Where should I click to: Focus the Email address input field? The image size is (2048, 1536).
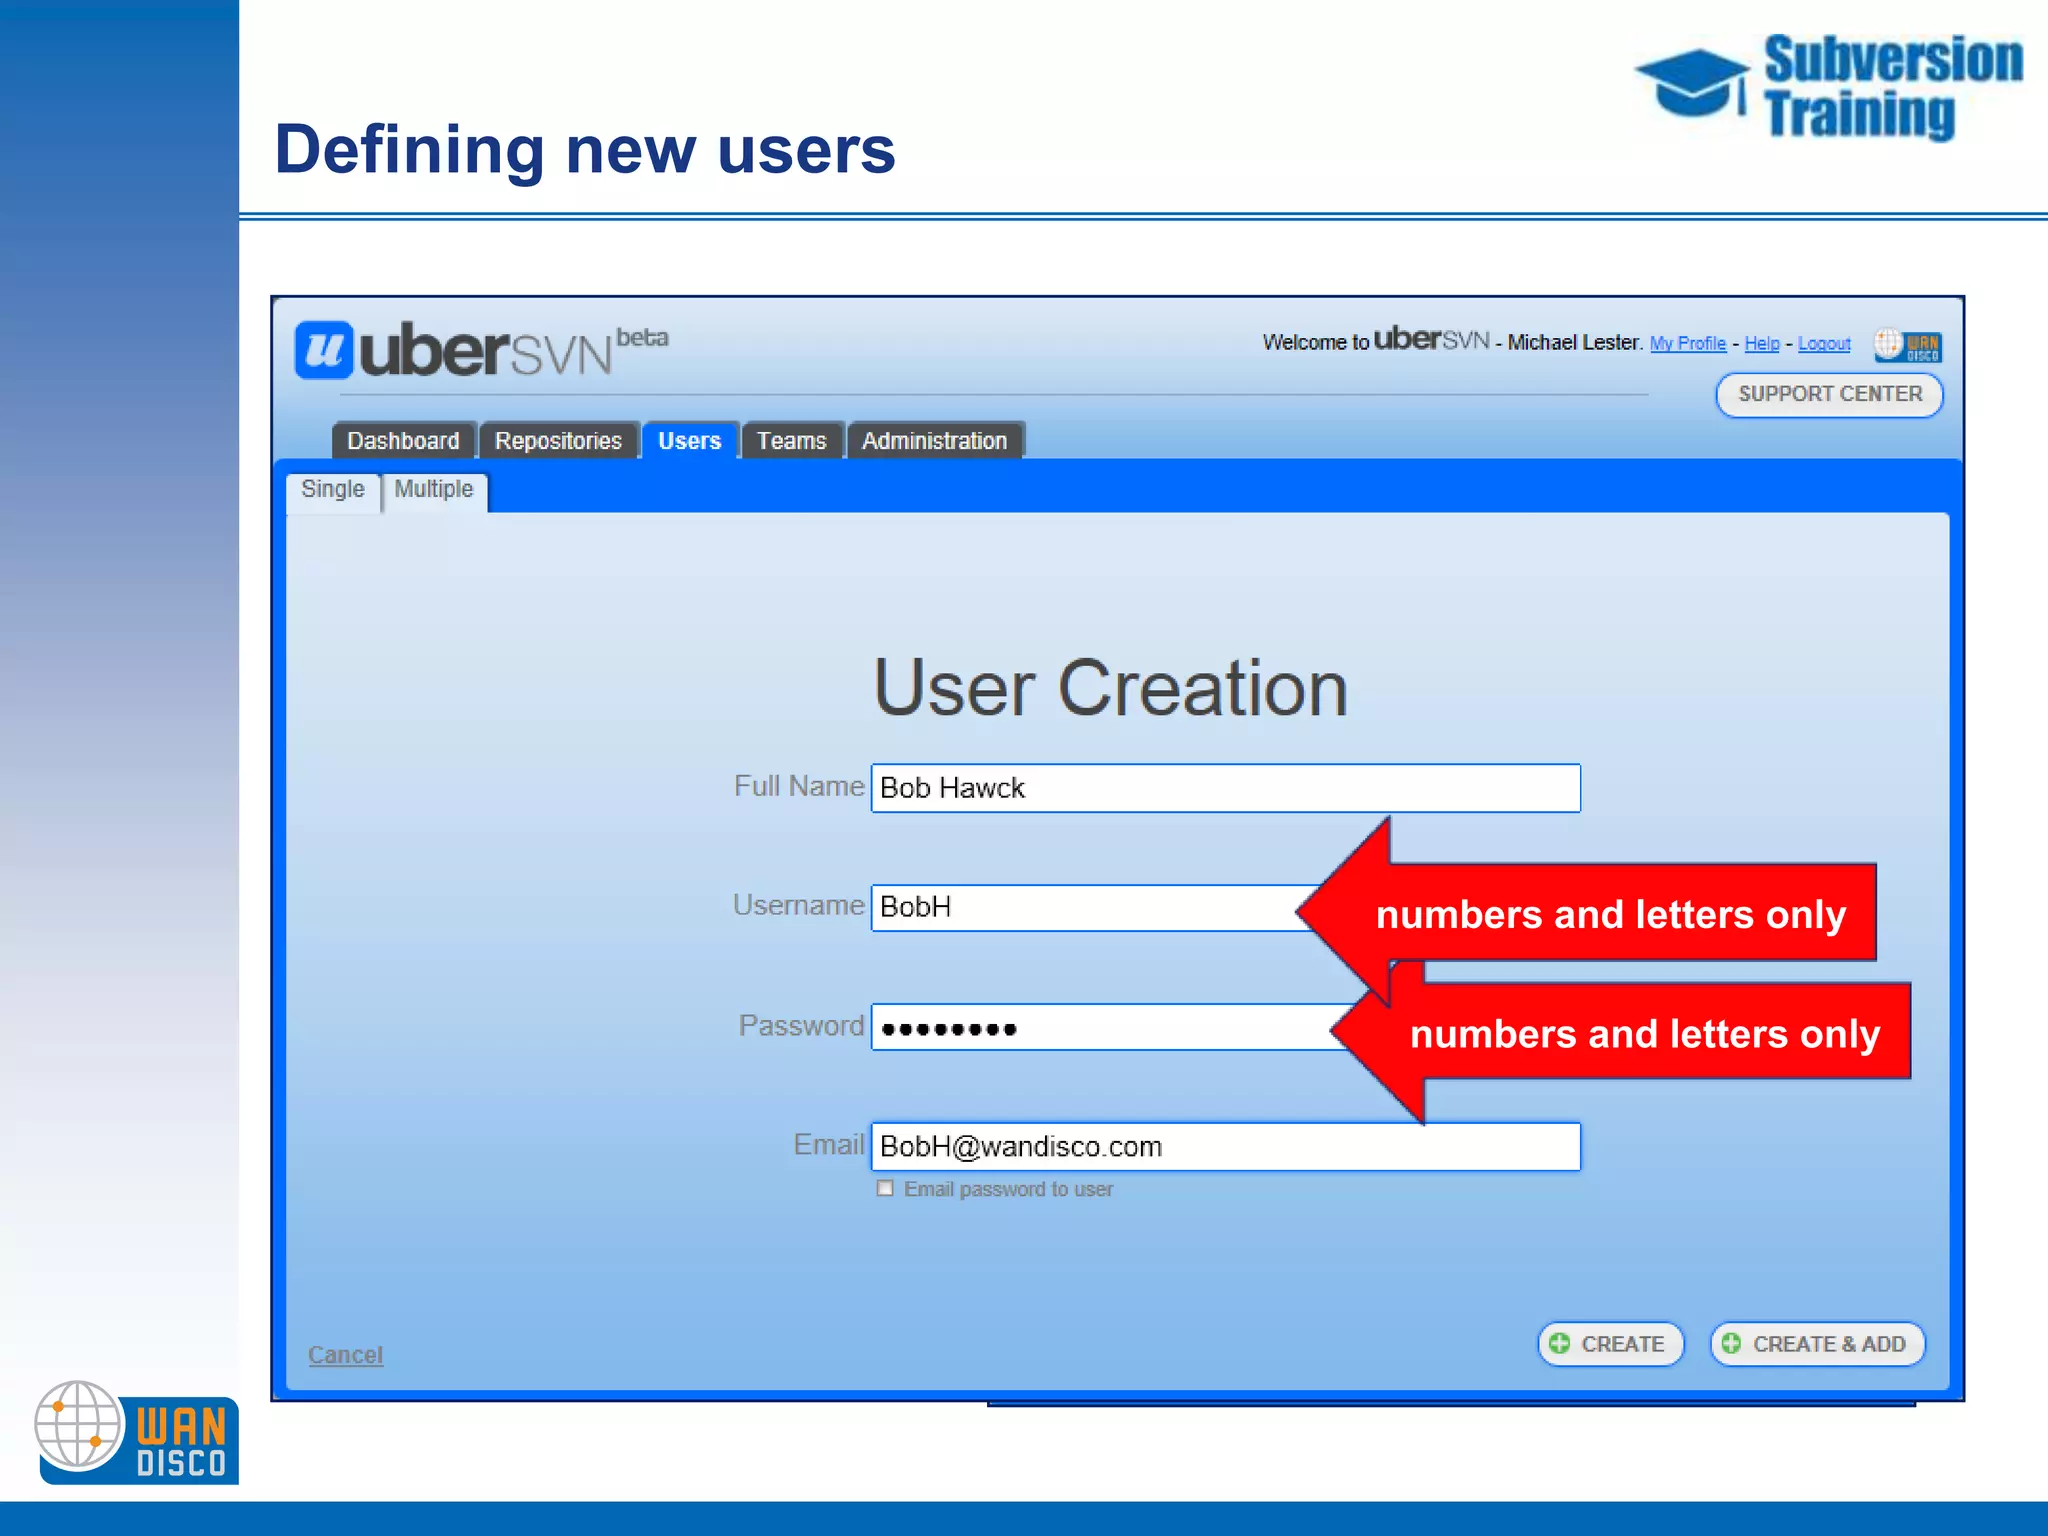pyautogui.click(x=1225, y=1146)
